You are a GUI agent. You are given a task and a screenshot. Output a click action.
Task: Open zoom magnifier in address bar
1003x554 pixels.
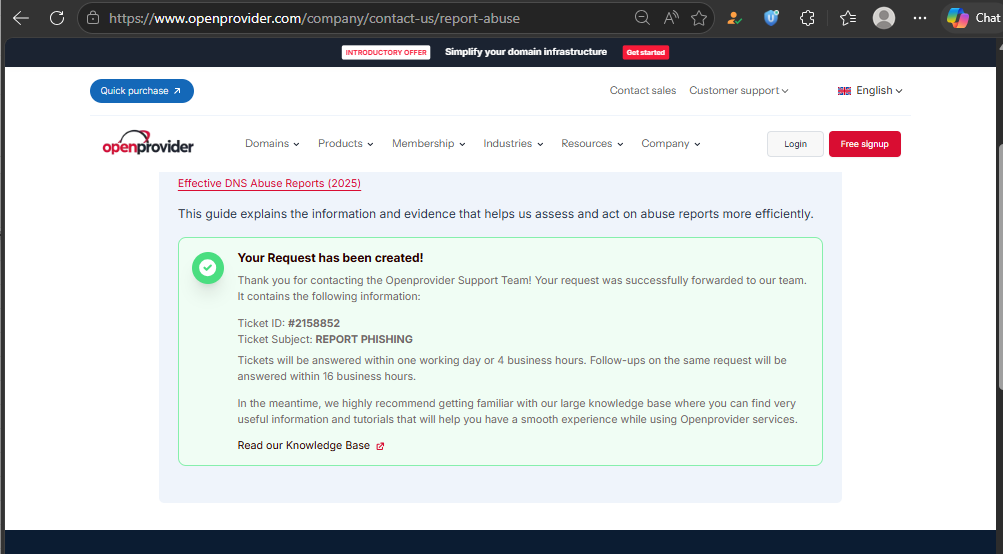coord(642,18)
